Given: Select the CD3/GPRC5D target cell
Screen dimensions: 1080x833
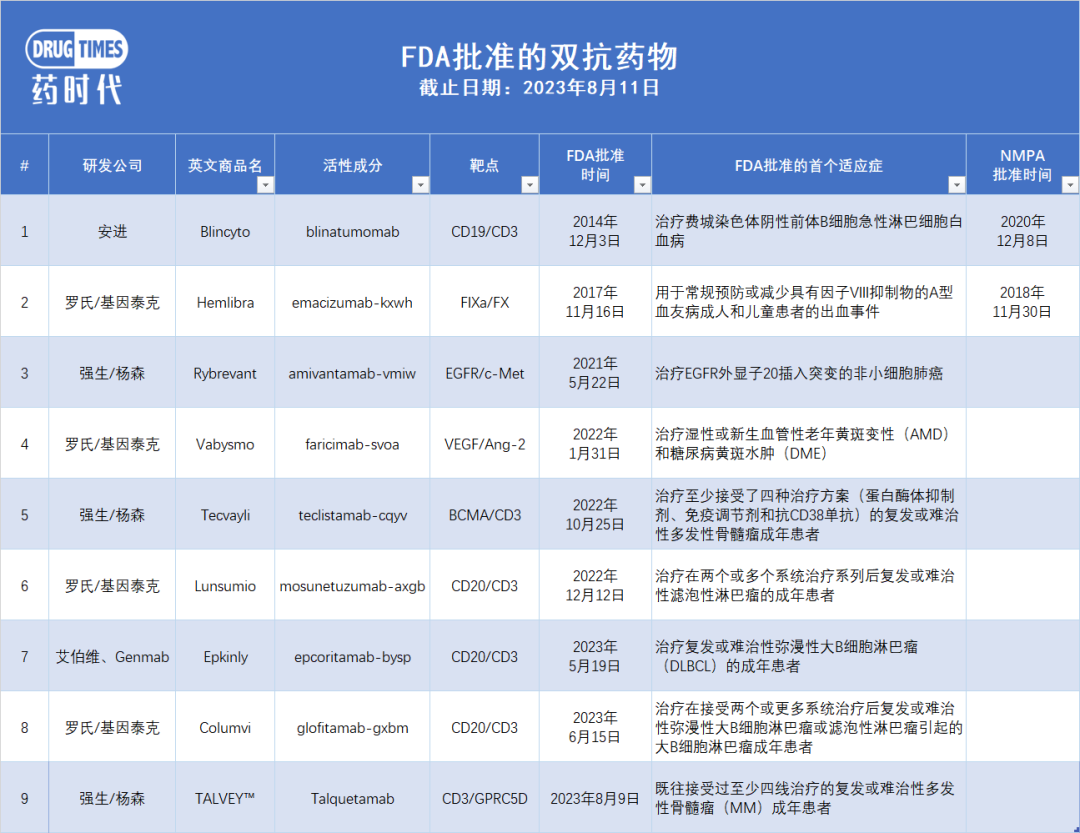Looking at the screenshot, I should [484, 798].
